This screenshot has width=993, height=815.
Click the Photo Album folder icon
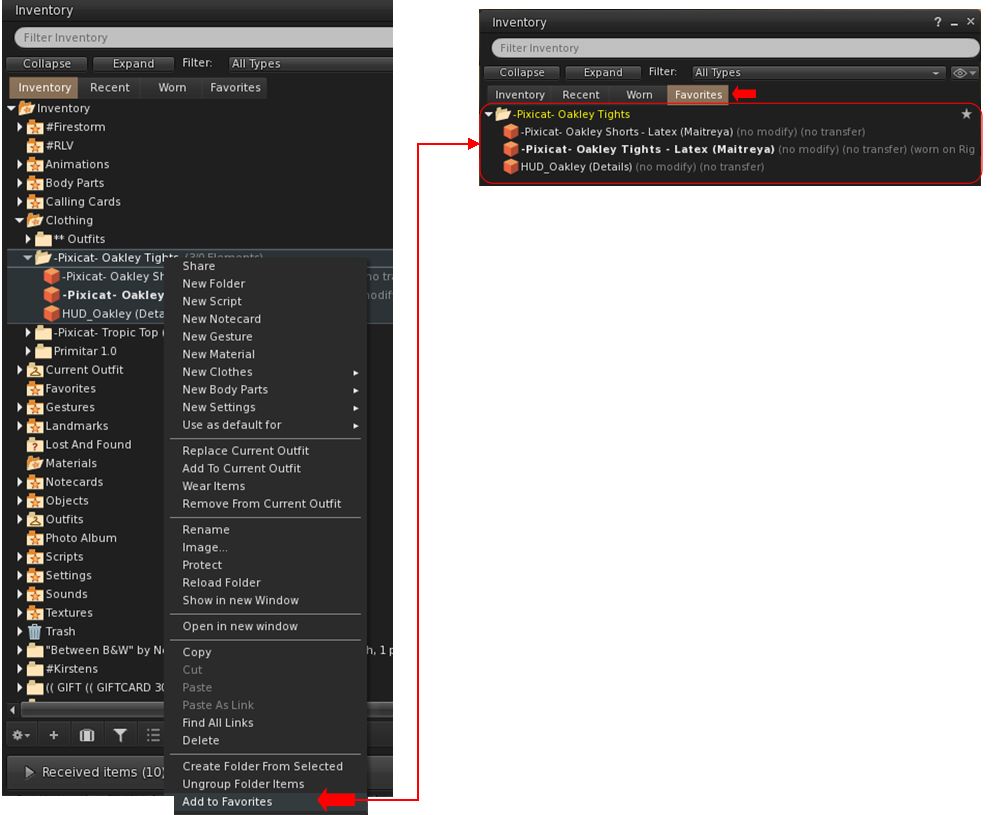(35, 538)
